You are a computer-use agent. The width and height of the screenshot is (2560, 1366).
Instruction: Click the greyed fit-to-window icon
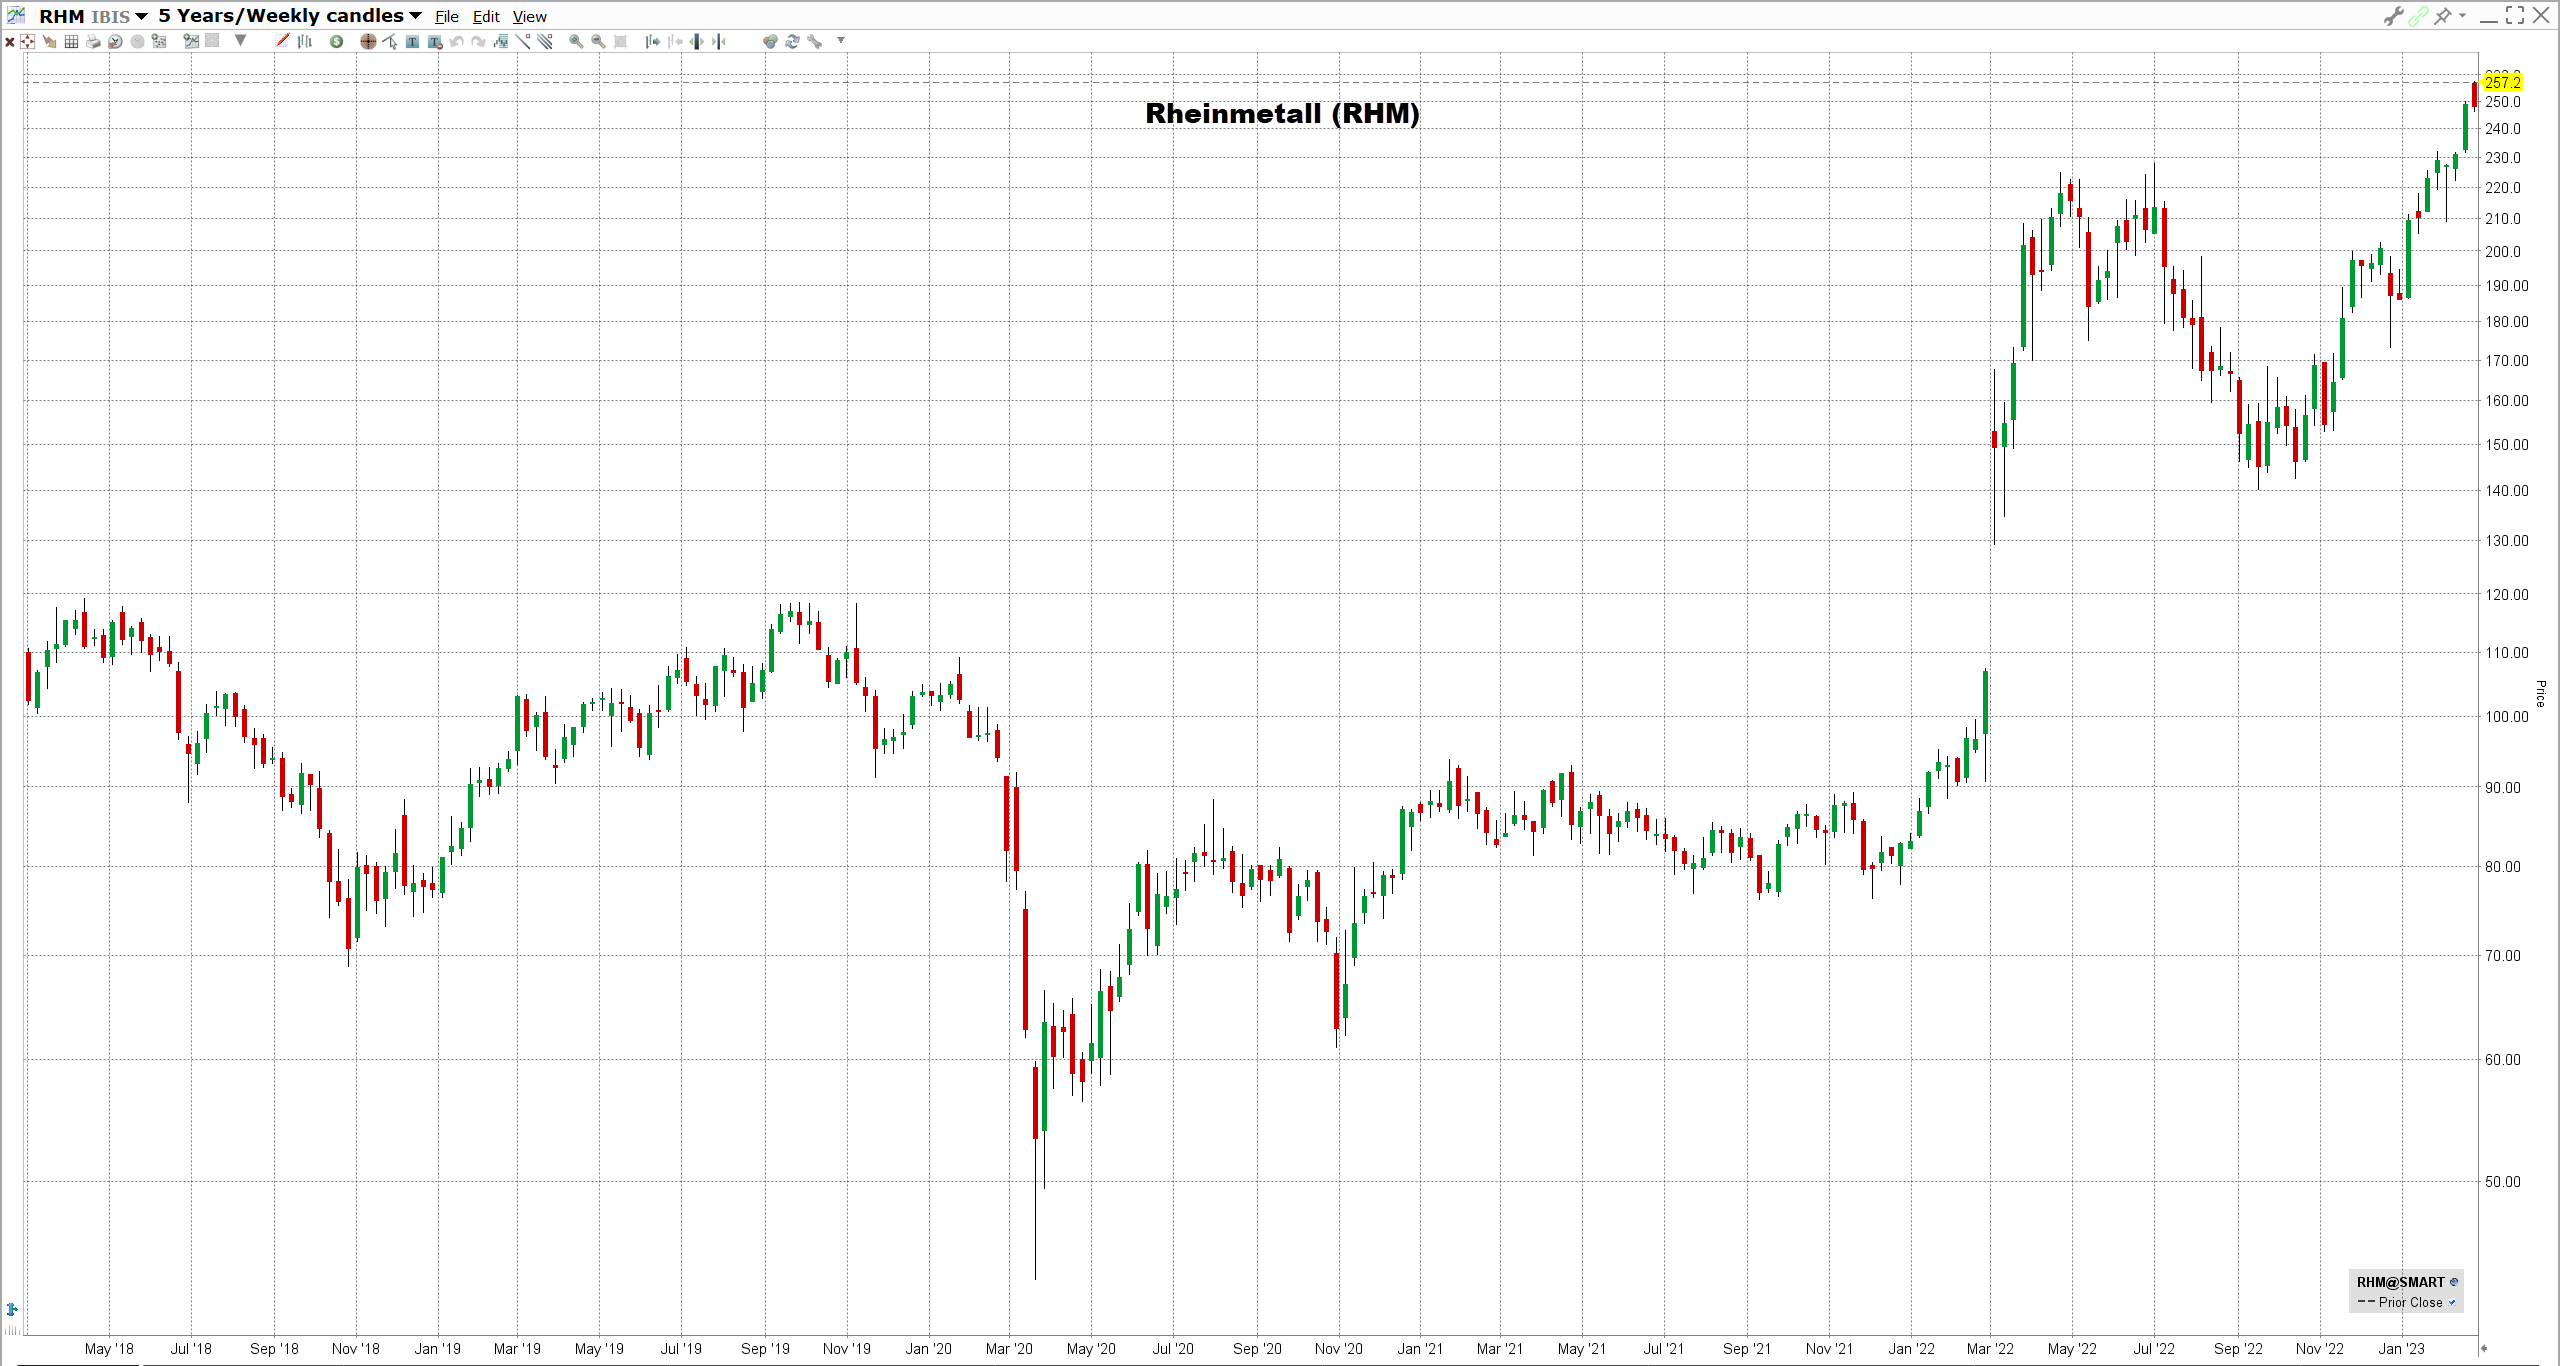[x=620, y=42]
